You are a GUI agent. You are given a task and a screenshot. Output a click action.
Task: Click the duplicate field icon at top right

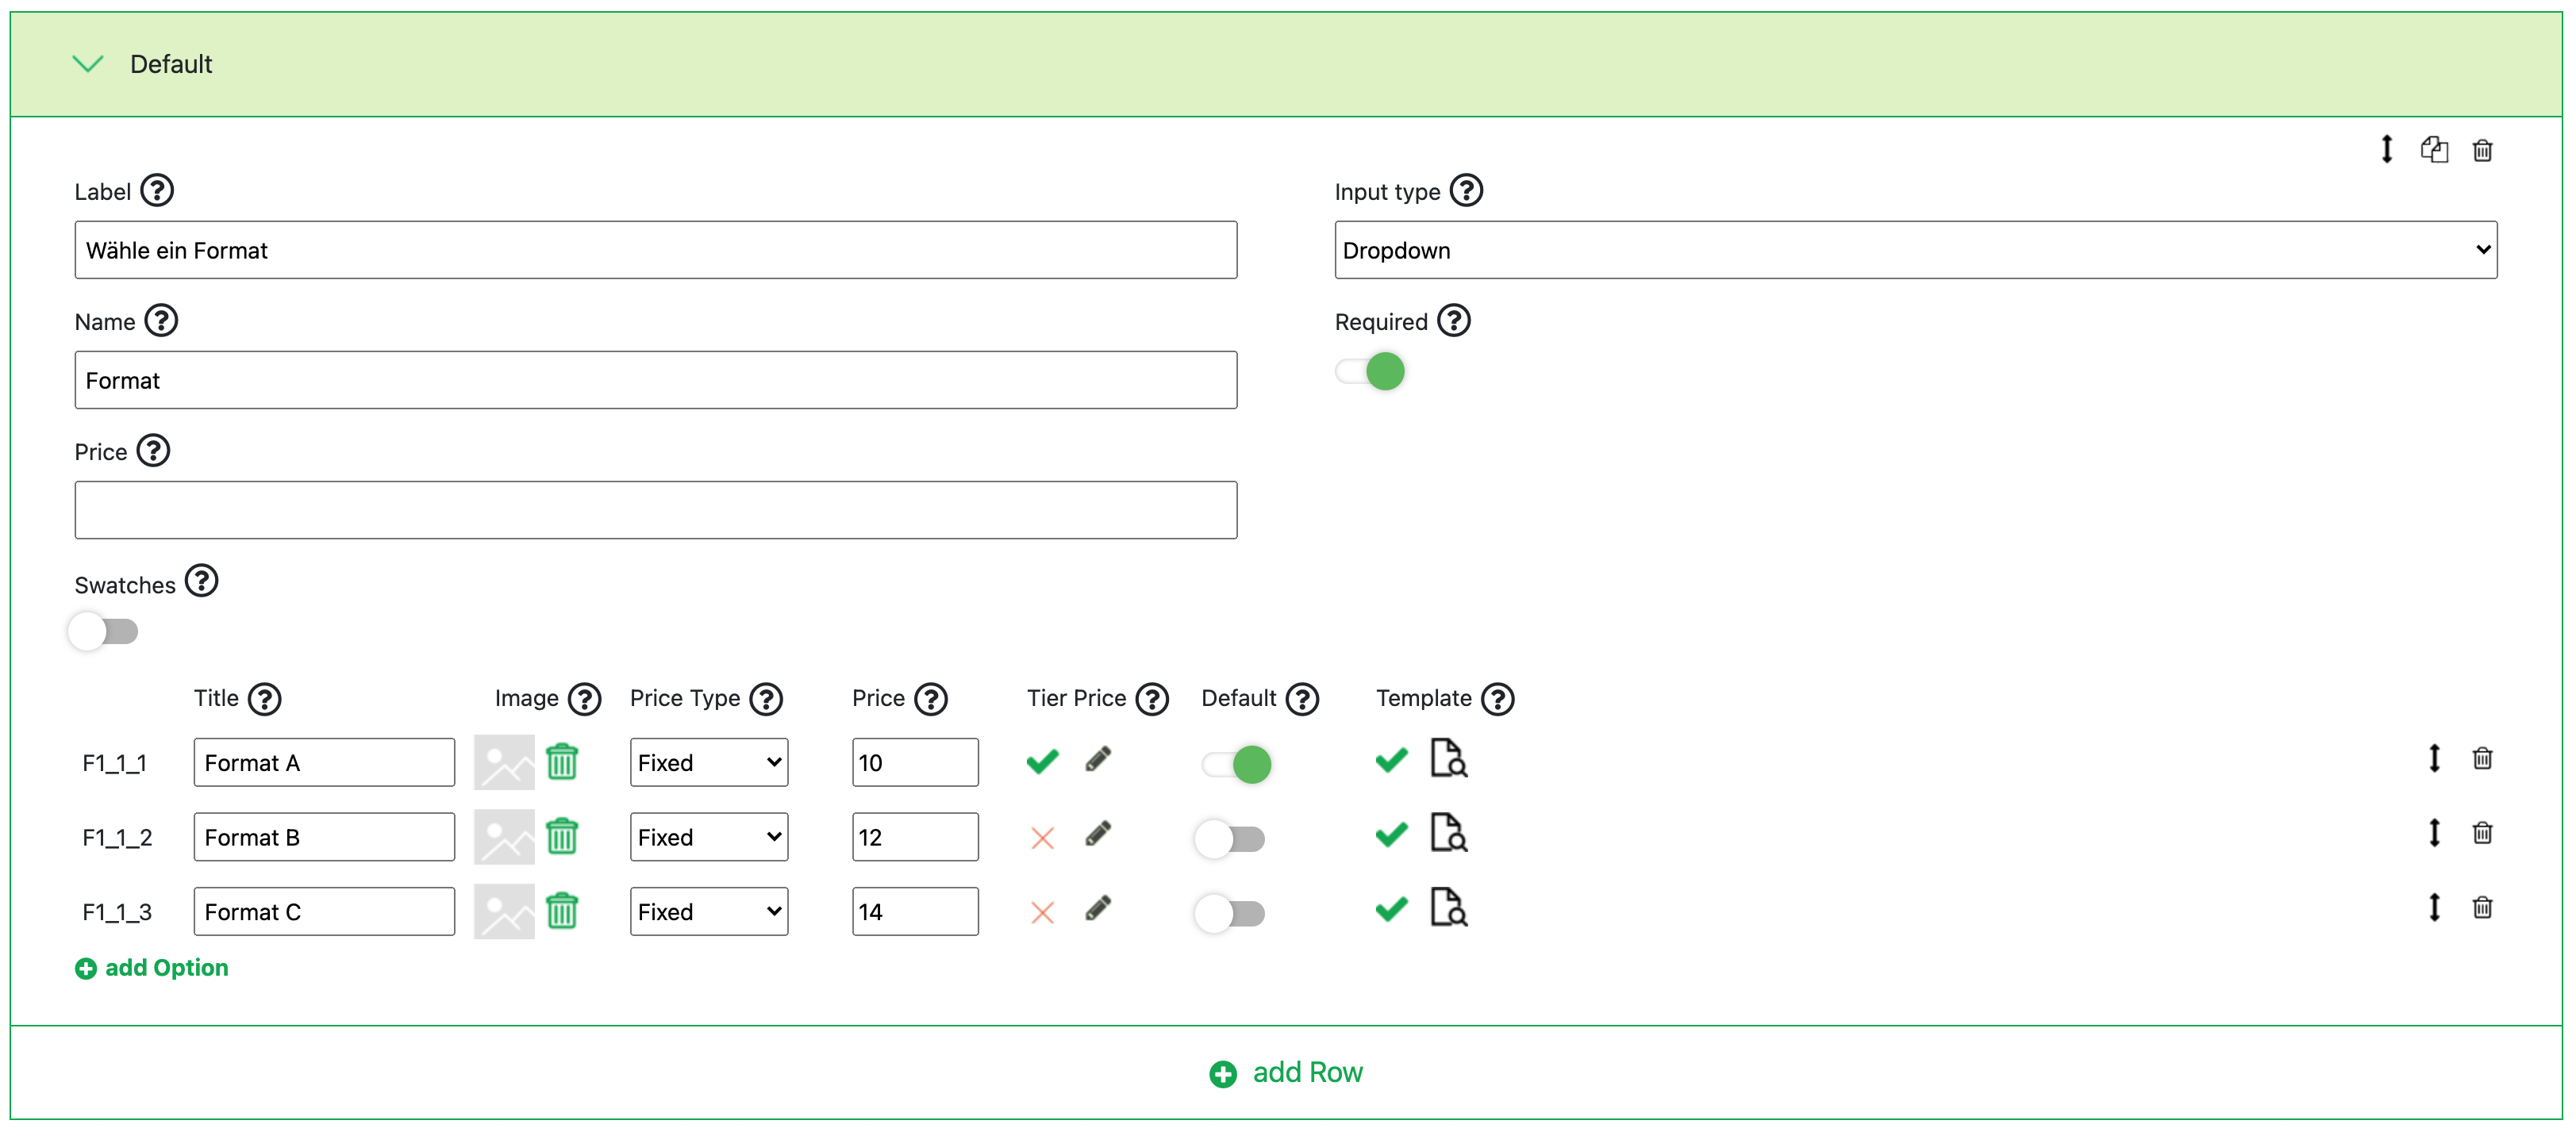[2433, 150]
